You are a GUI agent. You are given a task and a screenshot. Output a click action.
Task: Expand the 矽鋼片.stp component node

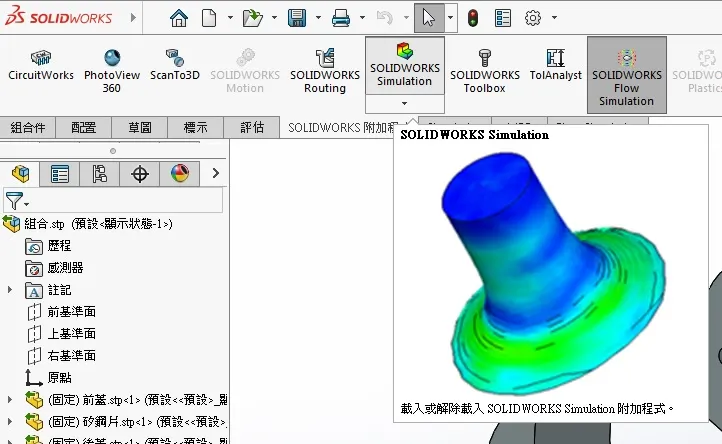[x=10, y=421]
